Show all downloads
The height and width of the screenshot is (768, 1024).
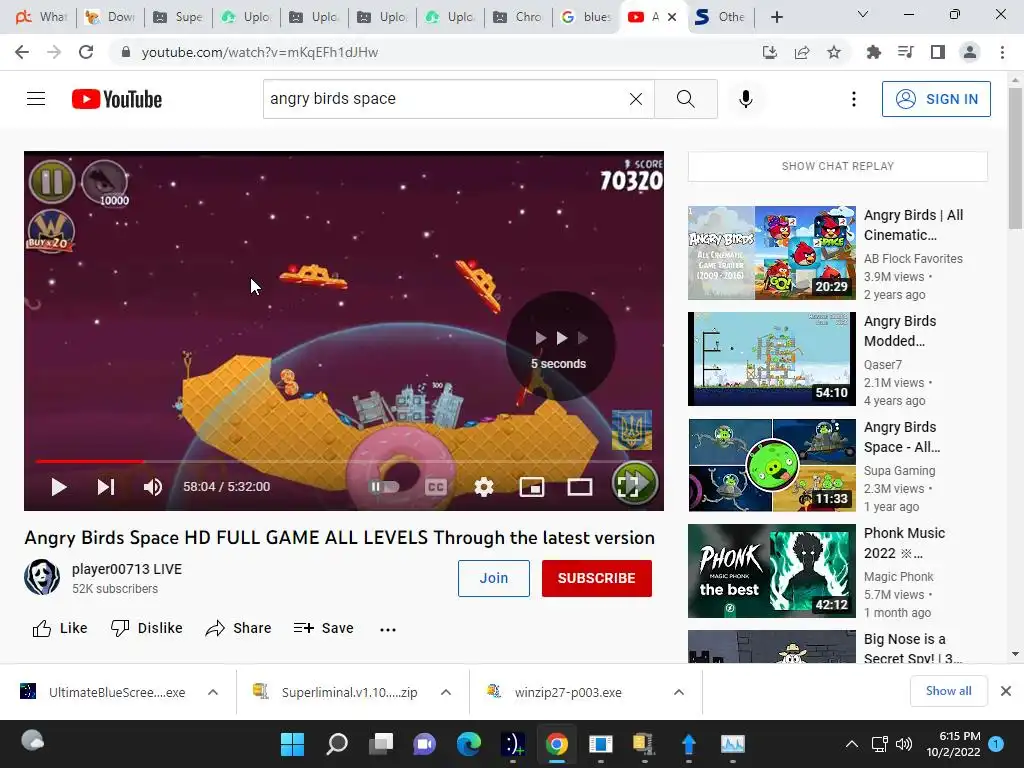[948, 691]
